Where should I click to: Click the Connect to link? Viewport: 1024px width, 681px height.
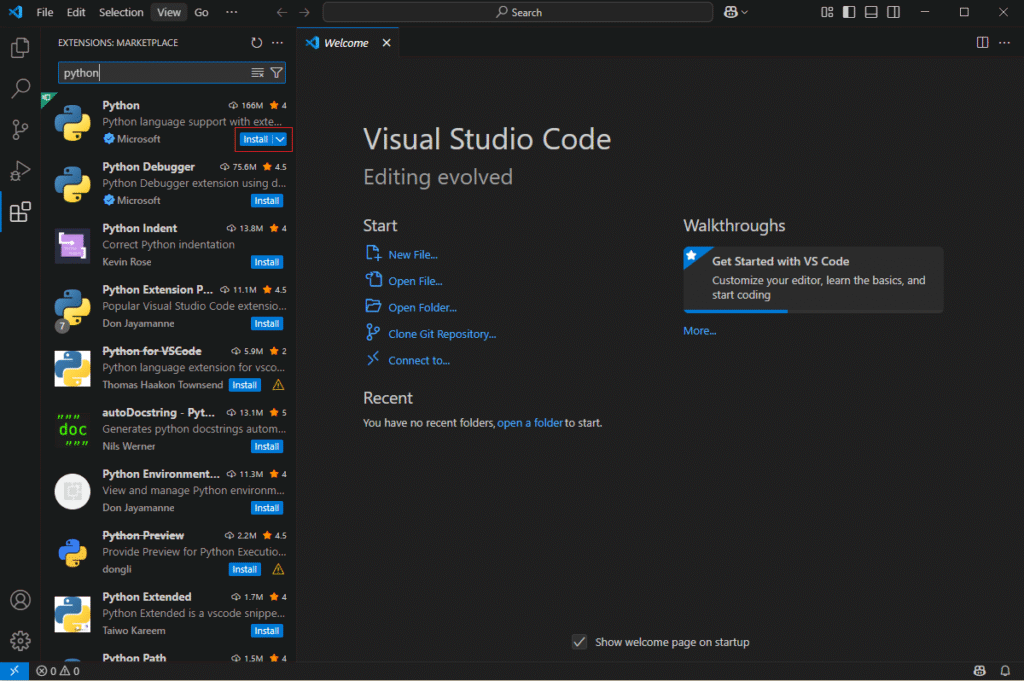[x=419, y=360]
